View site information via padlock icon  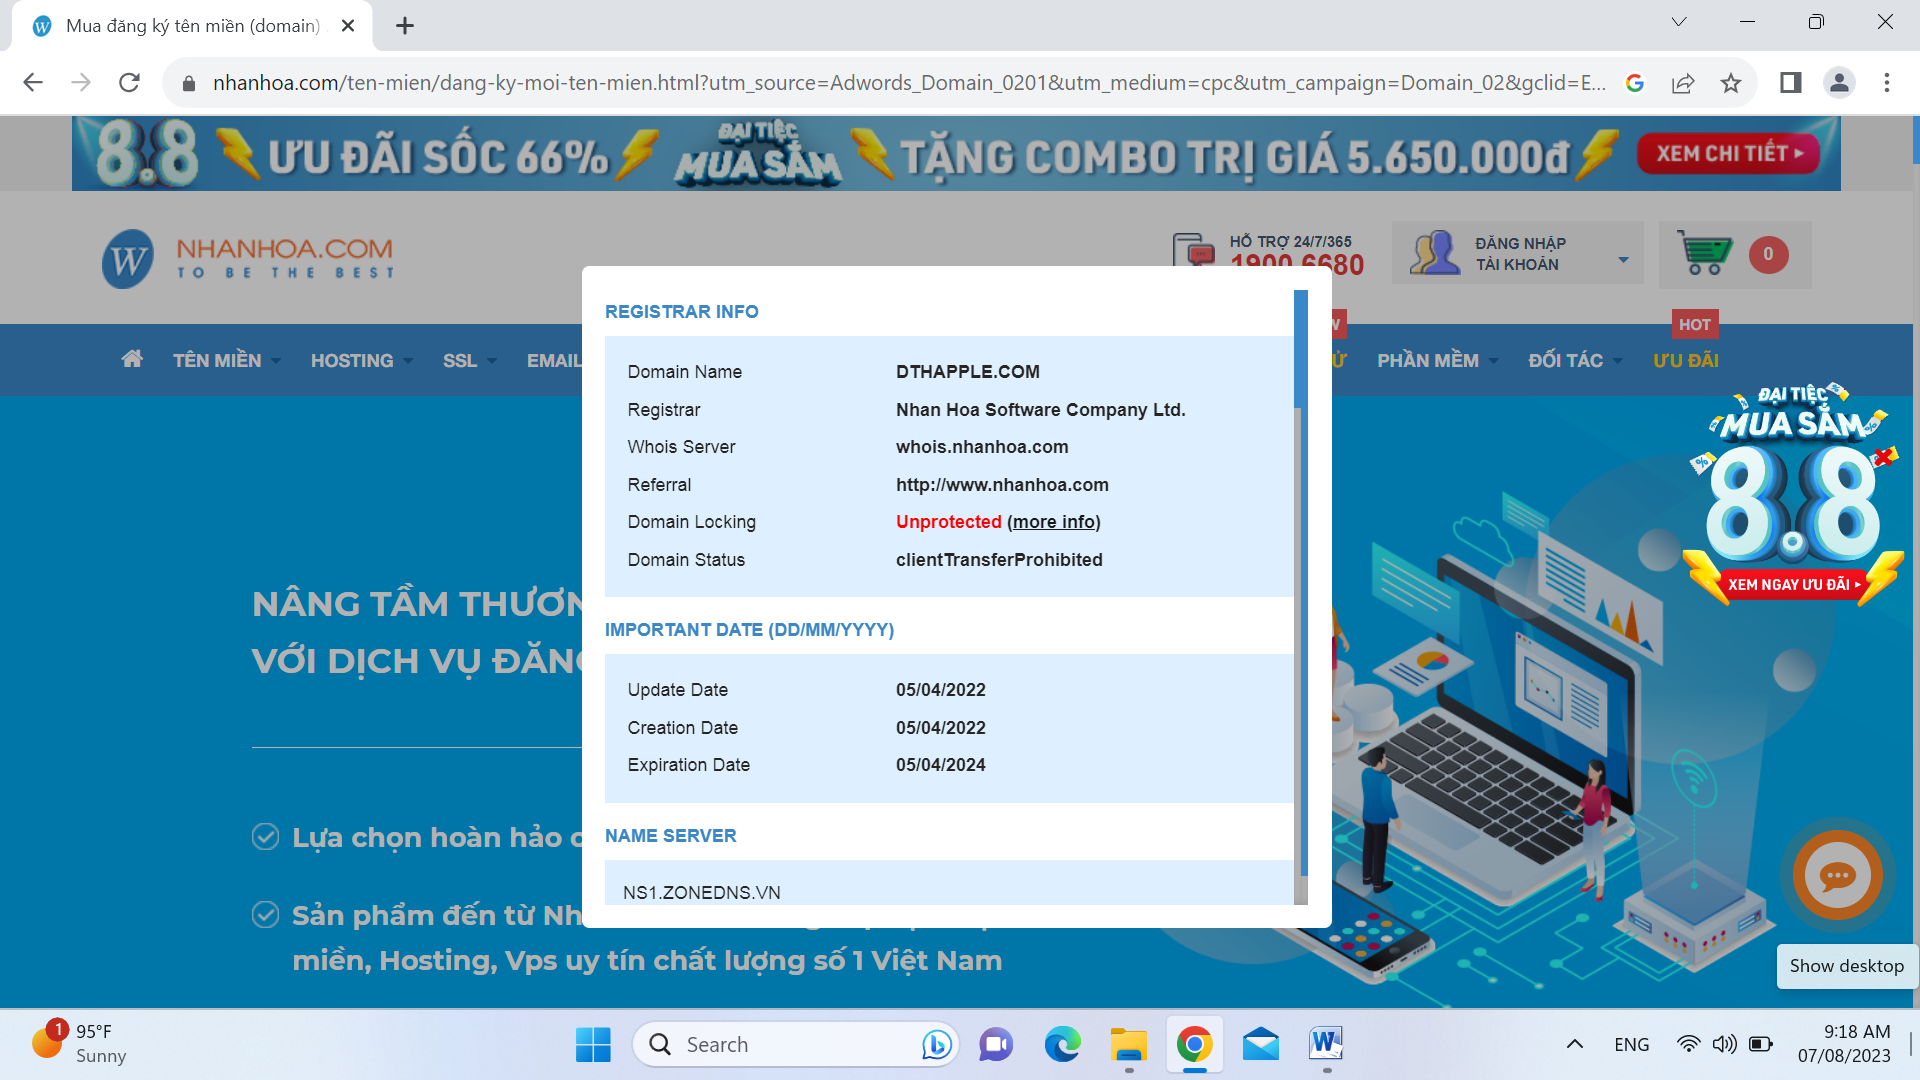(188, 83)
